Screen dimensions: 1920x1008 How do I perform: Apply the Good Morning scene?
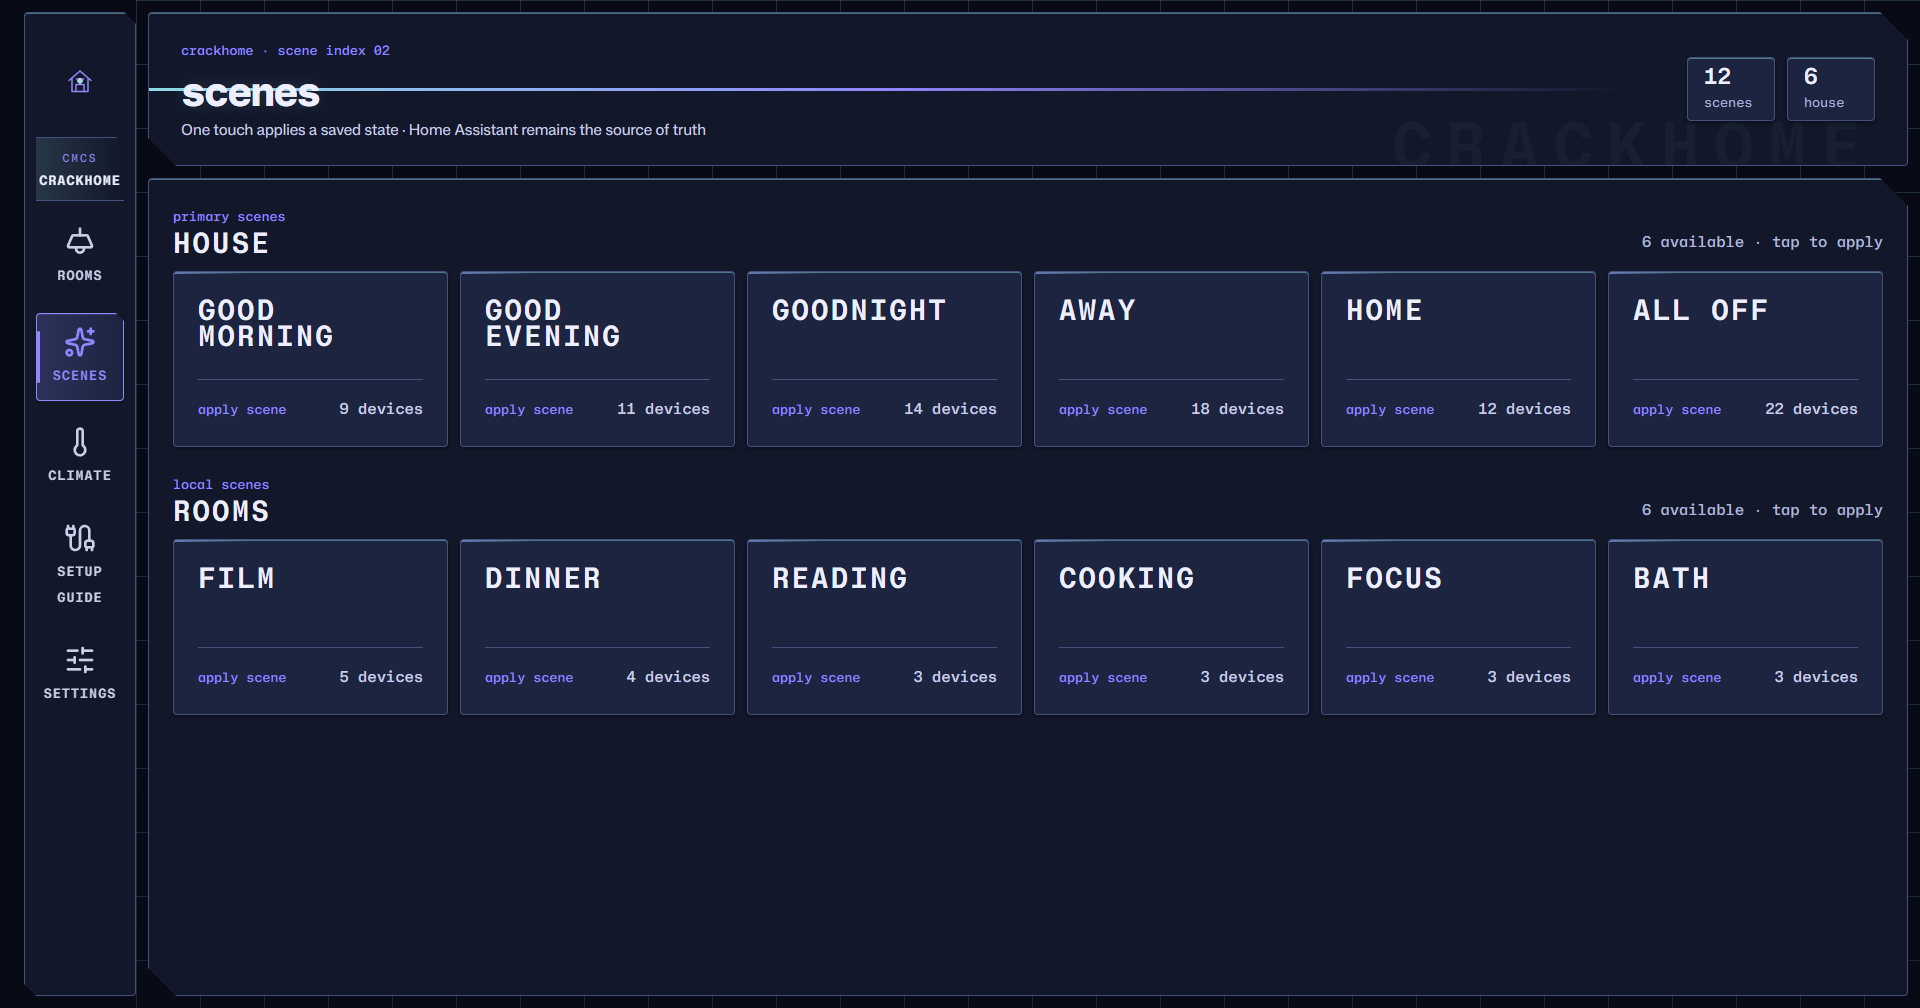point(310,359)
